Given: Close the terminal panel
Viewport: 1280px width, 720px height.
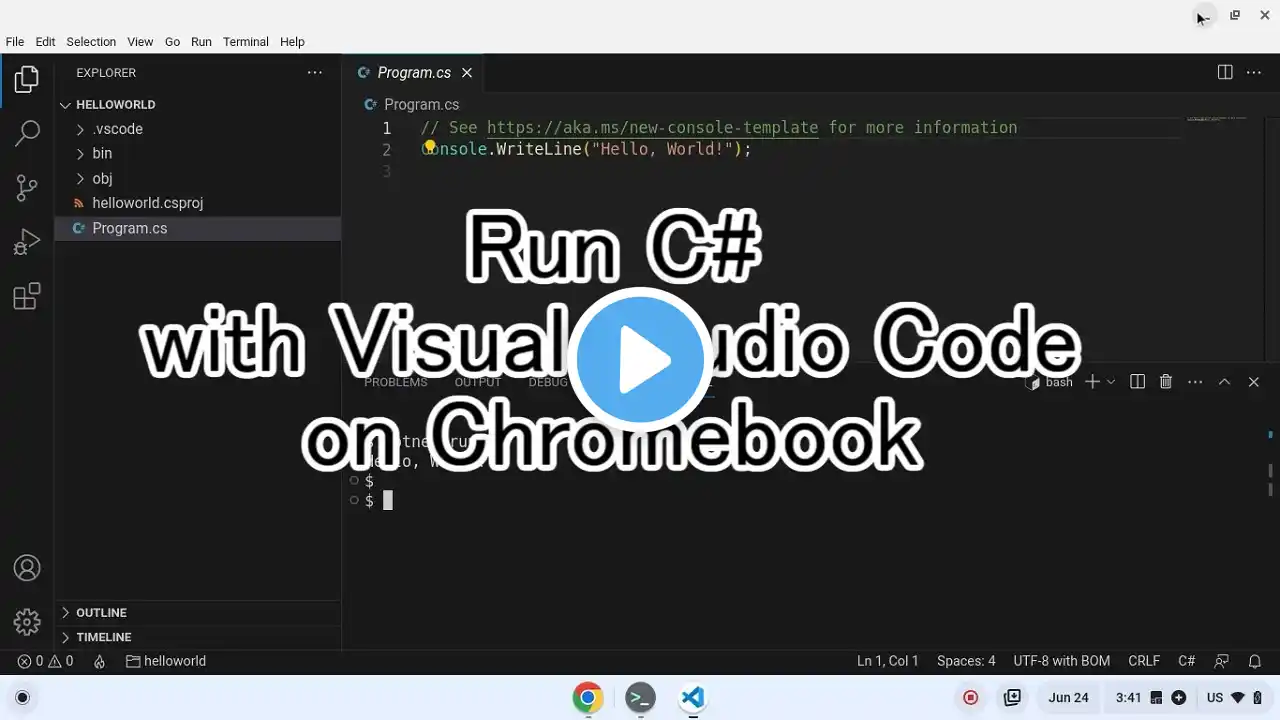Looking at the screenshot, I should pyautogui.click(x=1253, y=382).
